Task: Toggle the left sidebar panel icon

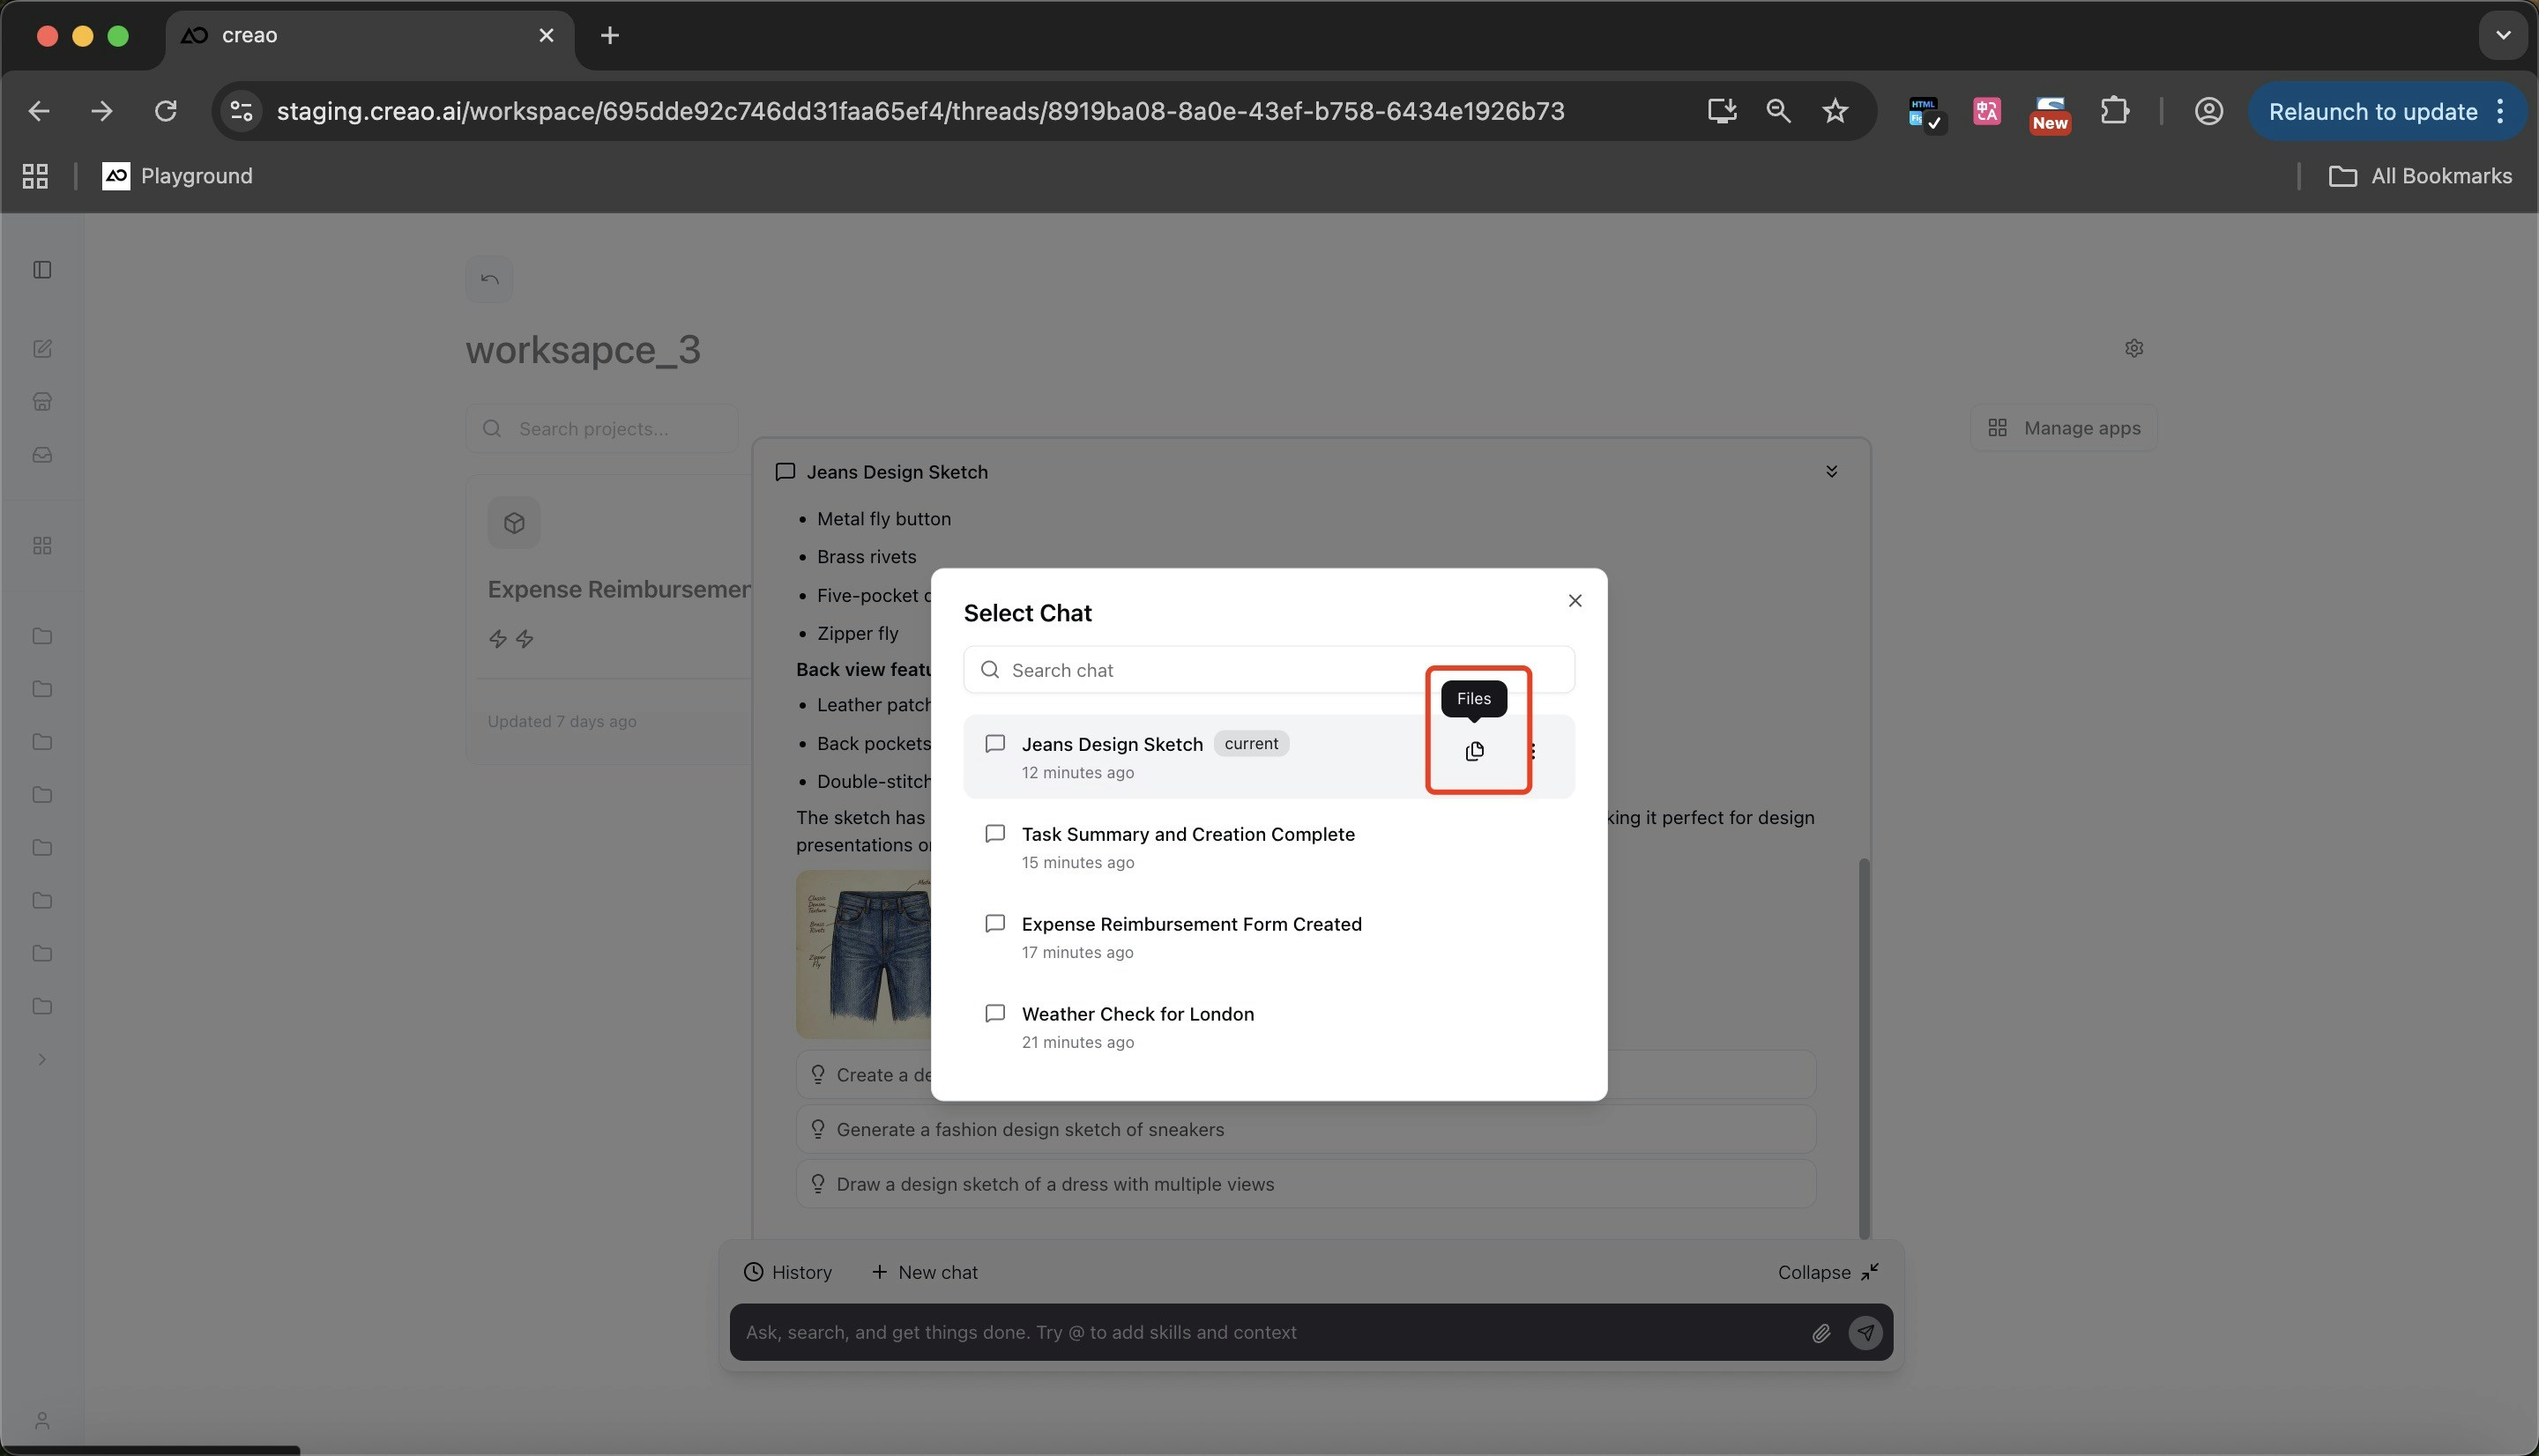Action: pyautogui.click(x=42, y=270)
